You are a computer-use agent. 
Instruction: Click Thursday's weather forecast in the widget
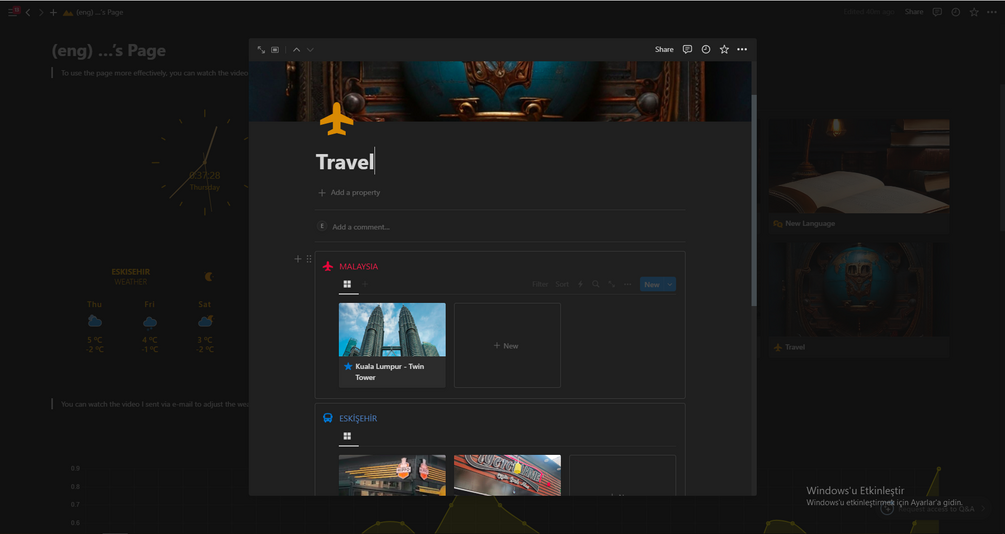95,327
